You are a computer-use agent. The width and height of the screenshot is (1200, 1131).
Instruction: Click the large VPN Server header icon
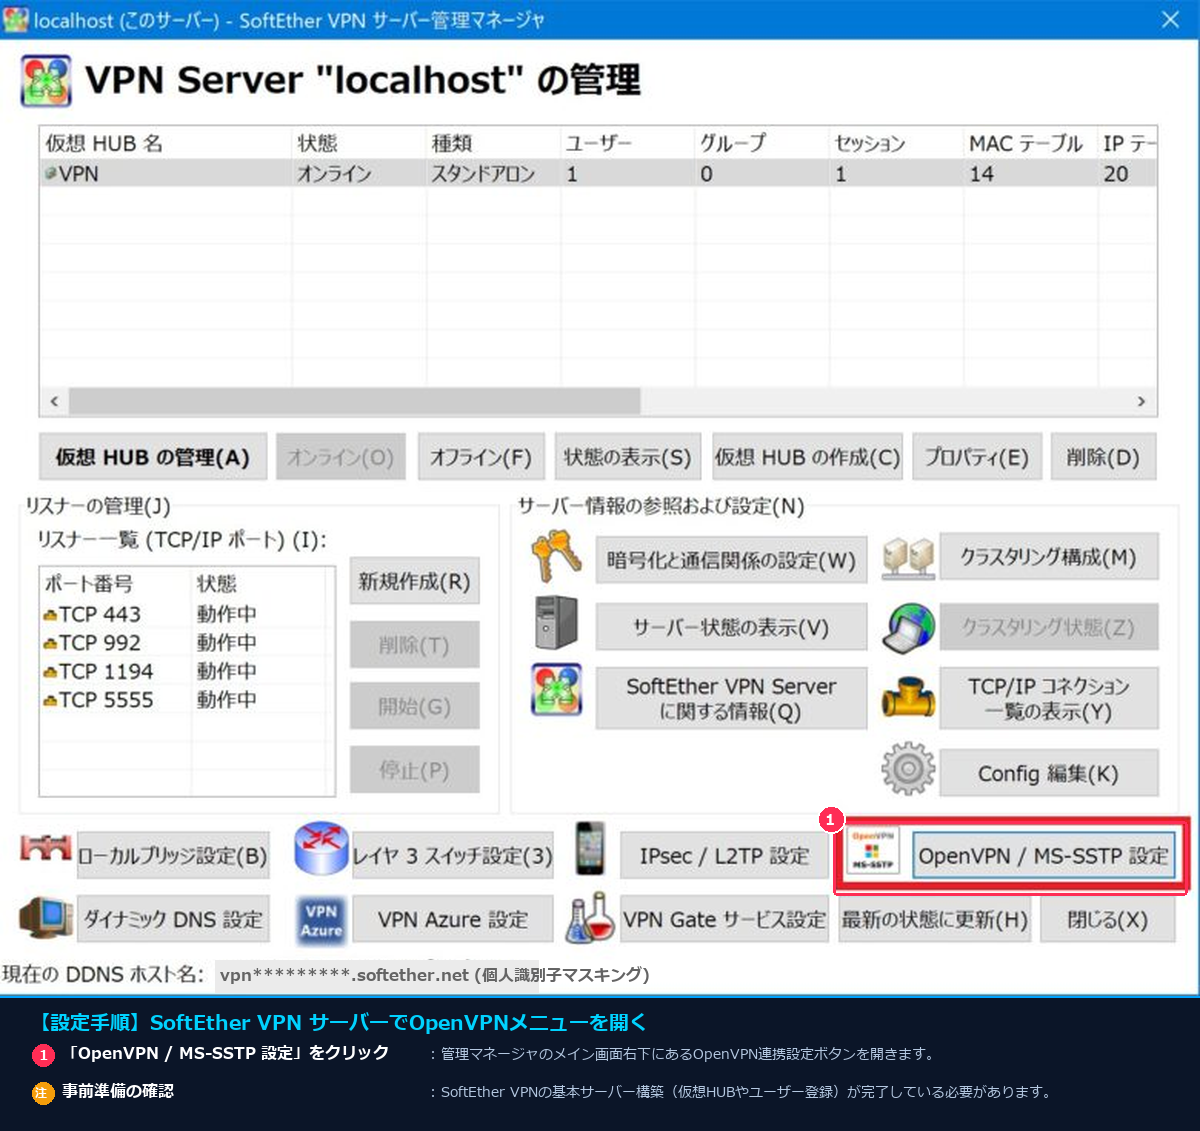tap(46, 81)
